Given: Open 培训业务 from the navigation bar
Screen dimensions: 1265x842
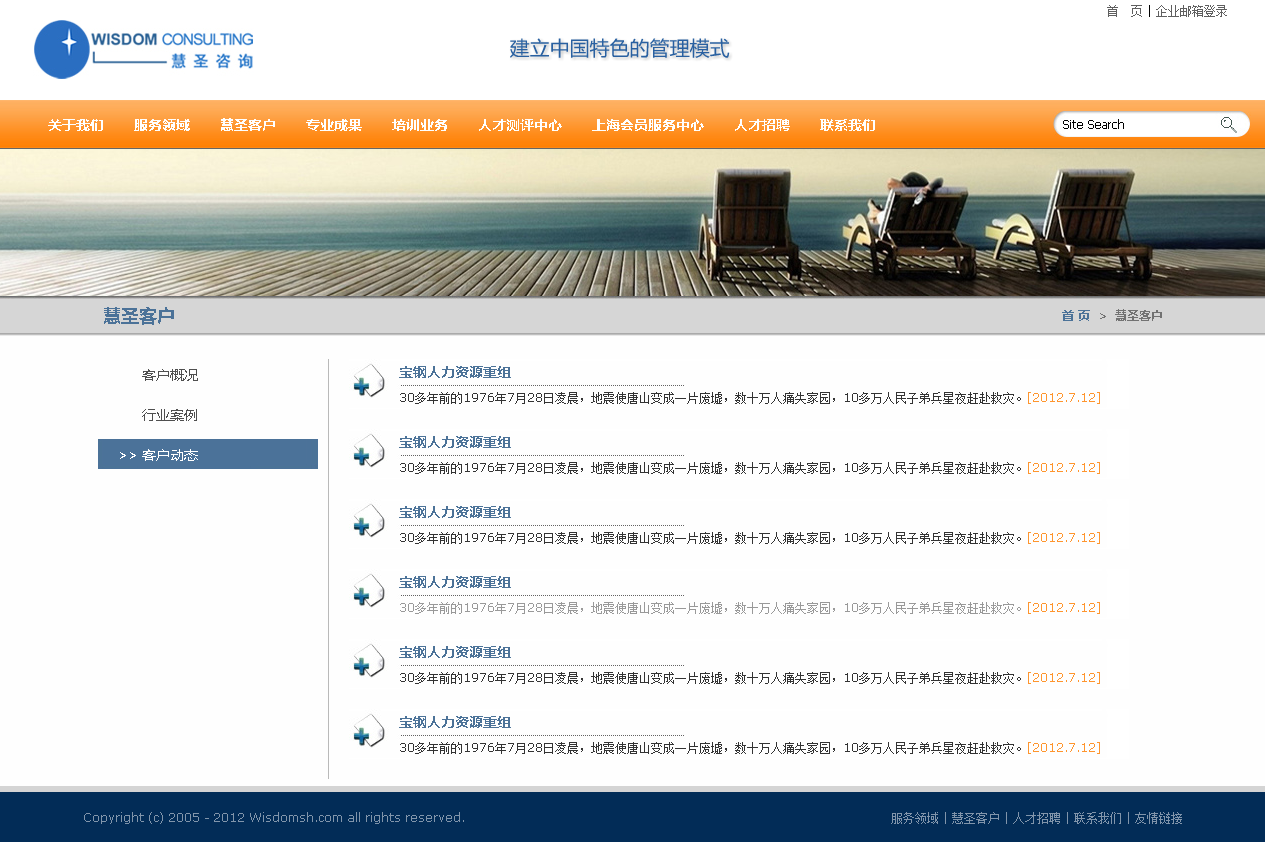Looking at the screenshot, I should [420, 125].
